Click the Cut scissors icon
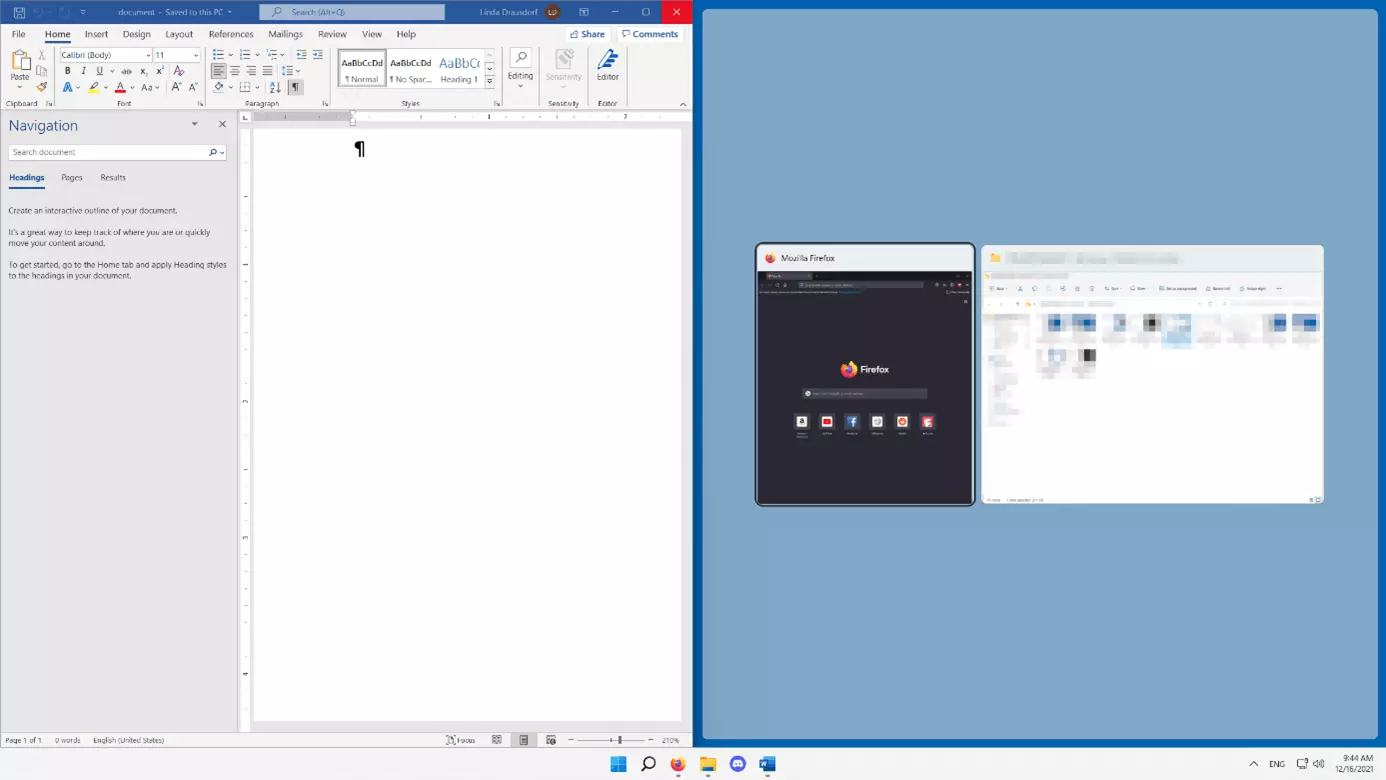This screenshot has width=1386, height=780. 42,55
